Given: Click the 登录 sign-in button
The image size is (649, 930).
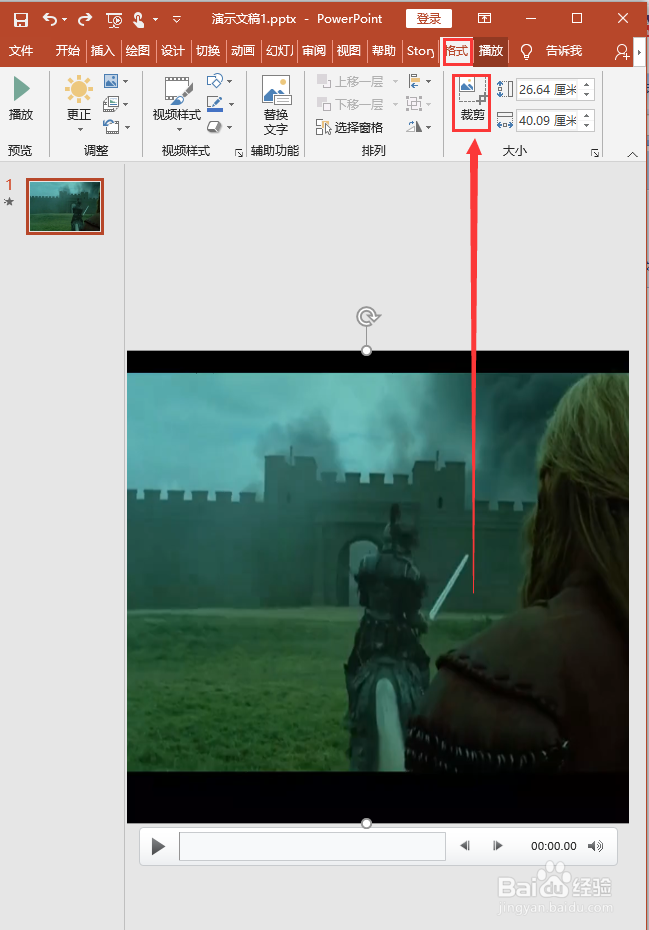Looking at the screenshot, I should (x=428, y=19).
